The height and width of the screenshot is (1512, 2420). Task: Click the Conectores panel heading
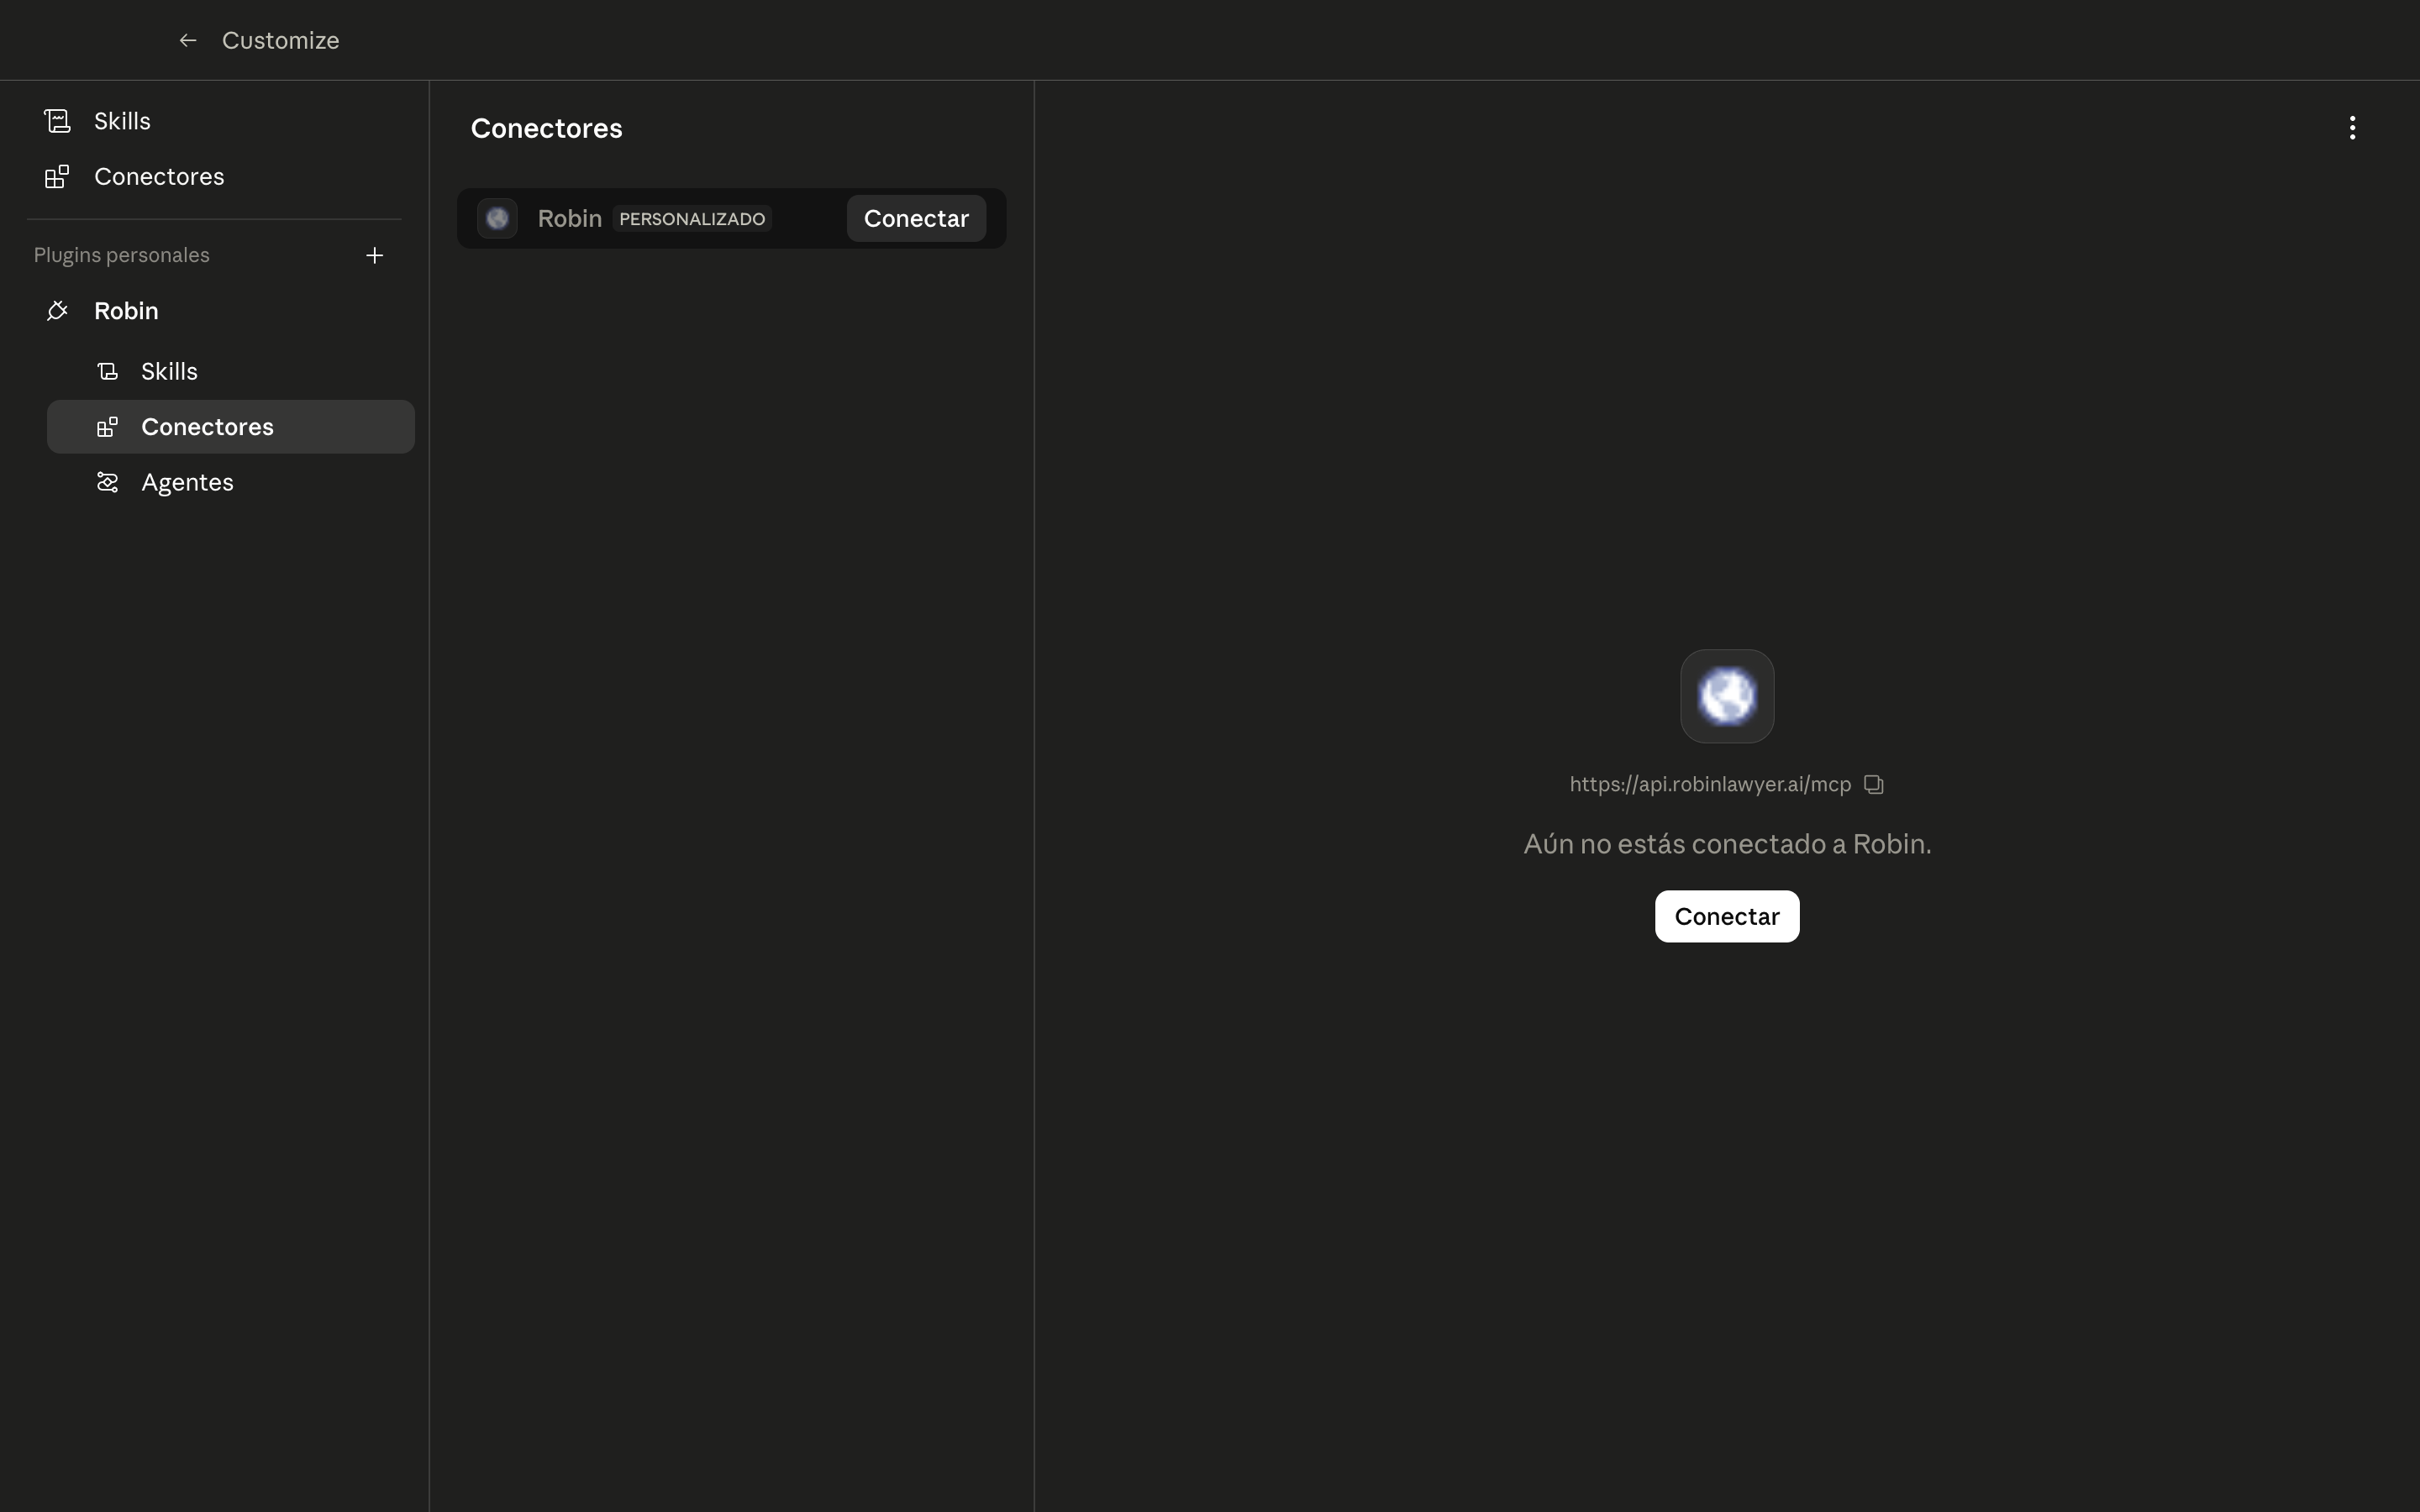tap(546, 129)
